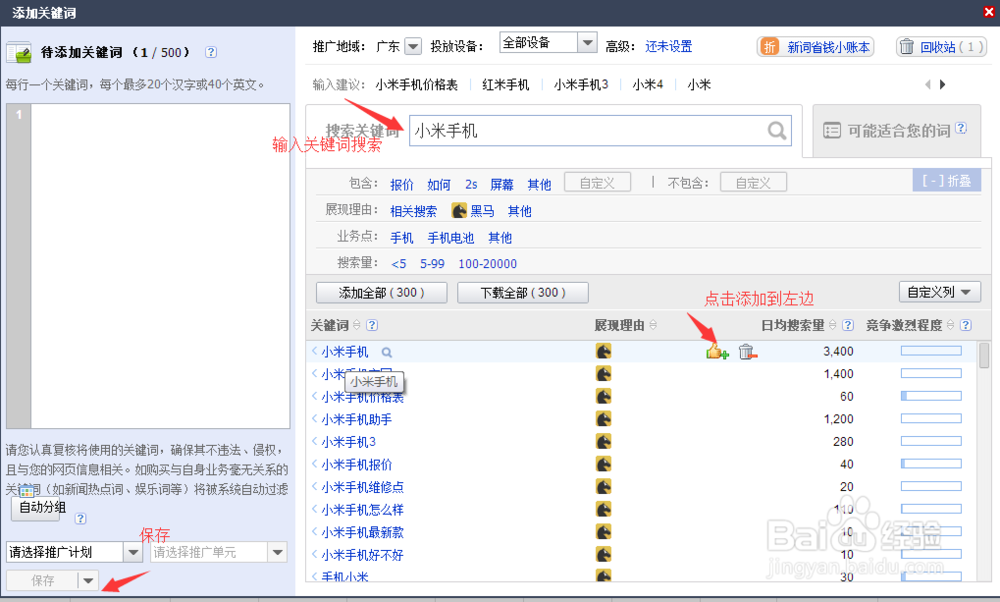Open 自定义列 dropdown

(x=939, y=292)
